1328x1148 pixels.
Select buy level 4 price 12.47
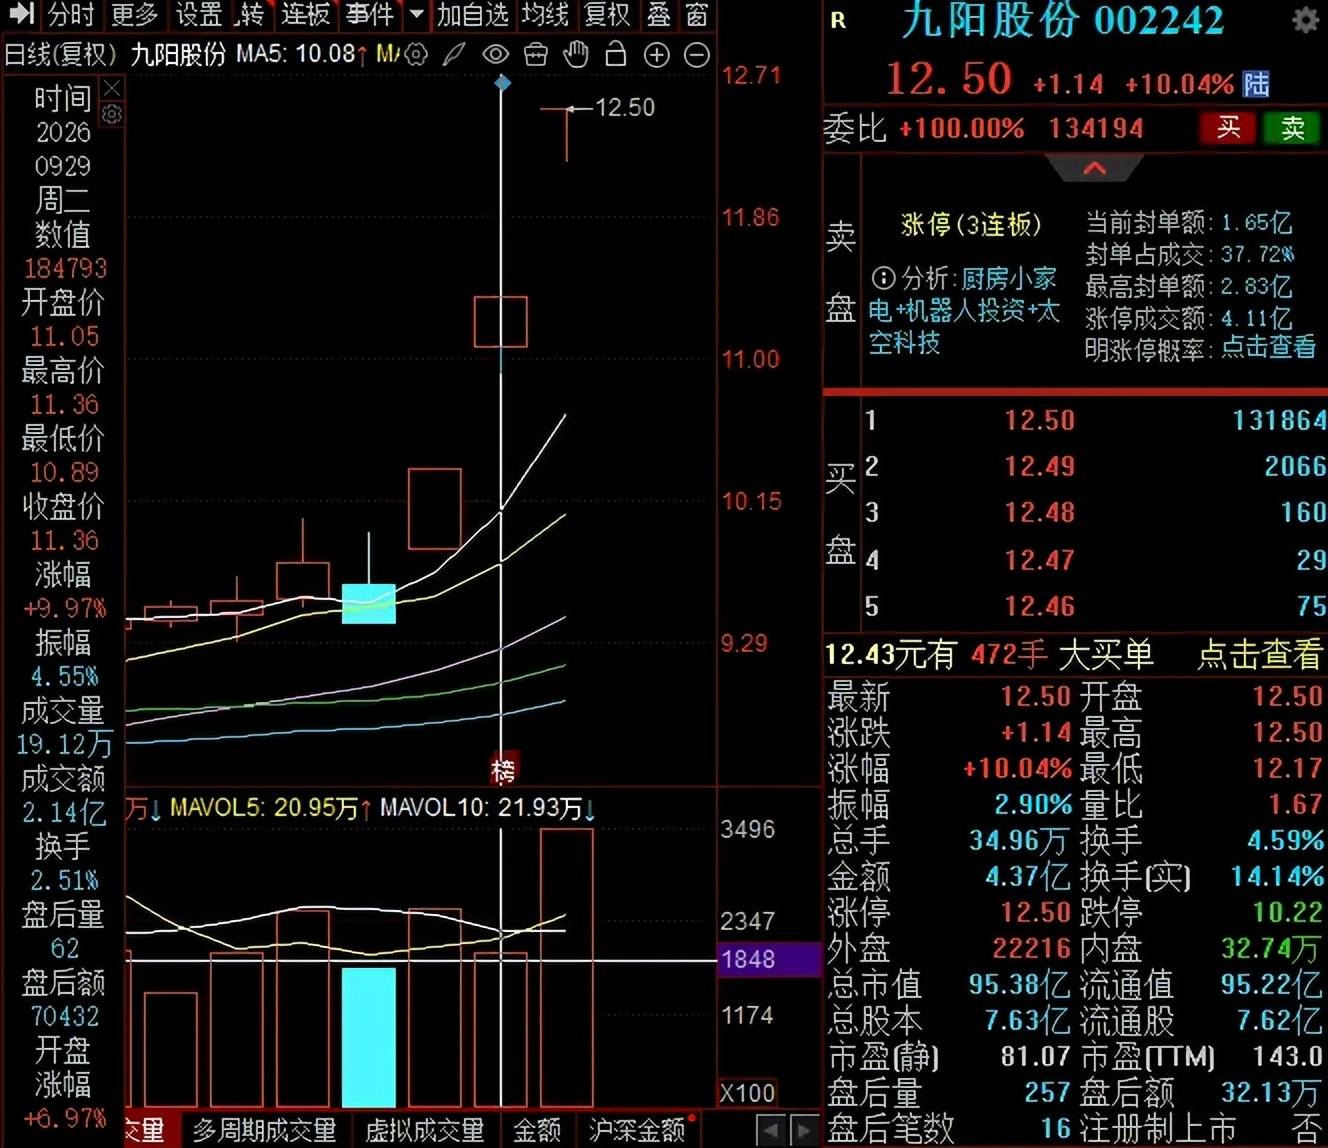(x=1040, y=560)
